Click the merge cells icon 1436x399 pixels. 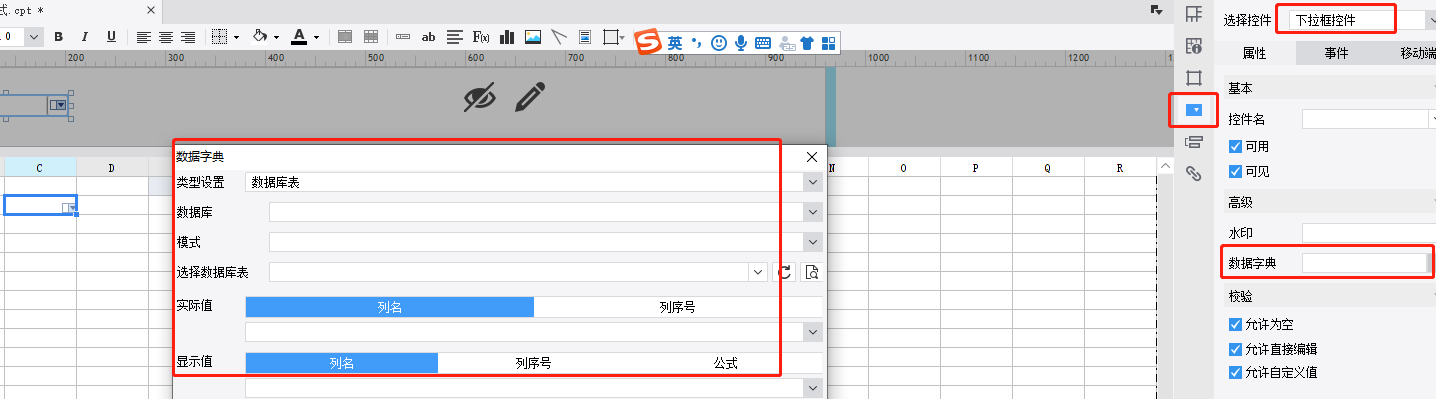[345, 37]
